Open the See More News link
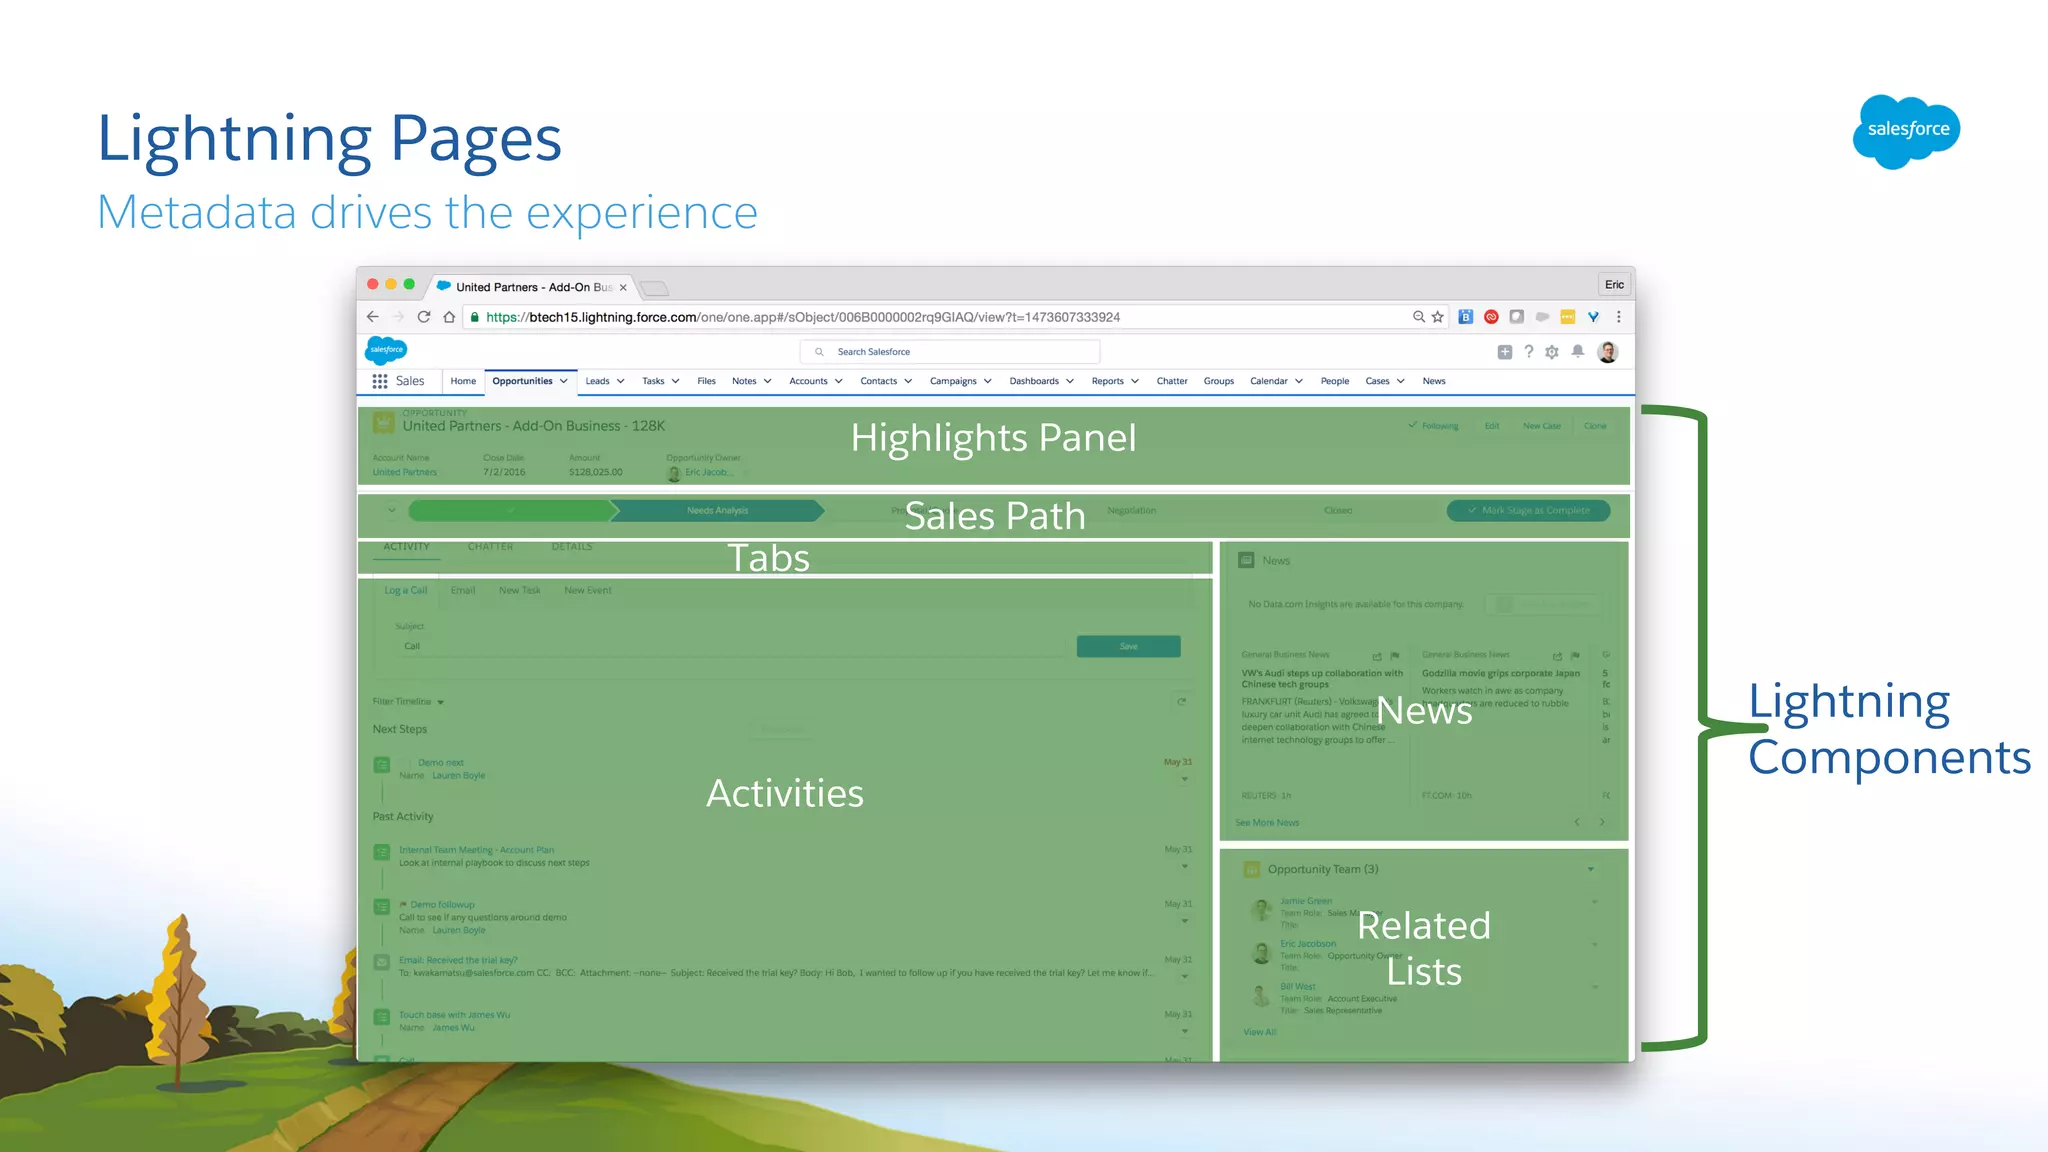This screenshot has height=1152, width=2048. click(x=1267, y=823)
